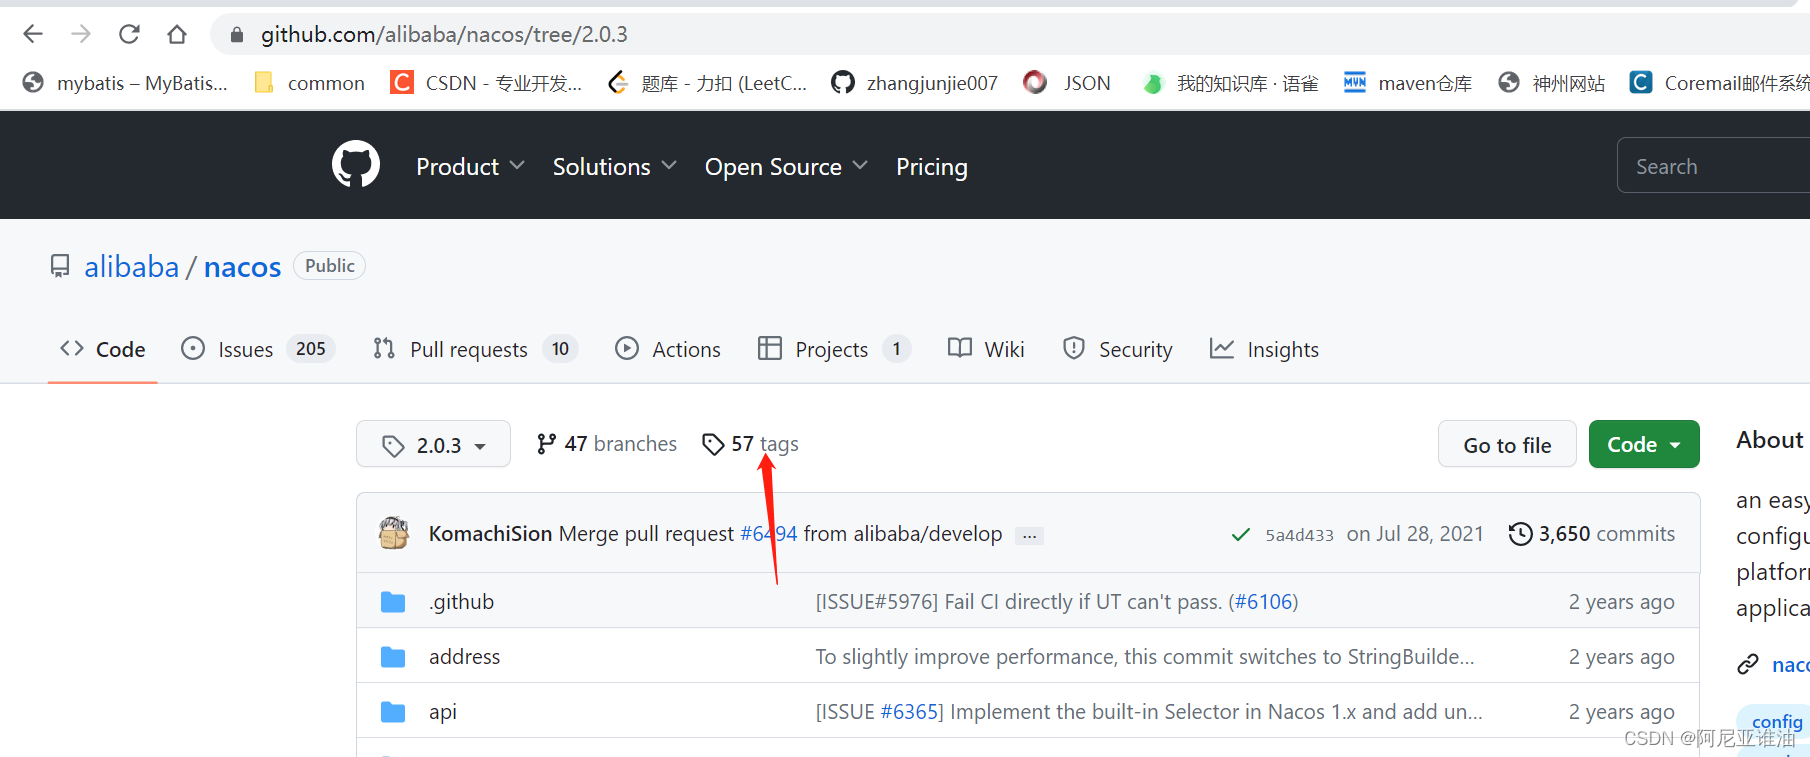Switch to the Projects tab
Screen dimensions: 1810x757
point(834,349)
